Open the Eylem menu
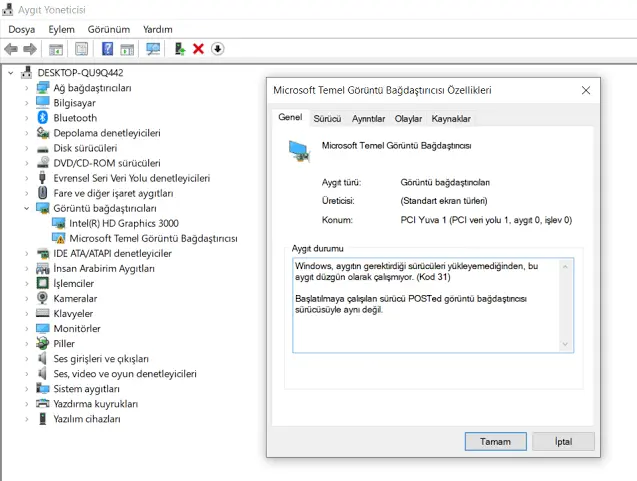 [x=61, y=30]
